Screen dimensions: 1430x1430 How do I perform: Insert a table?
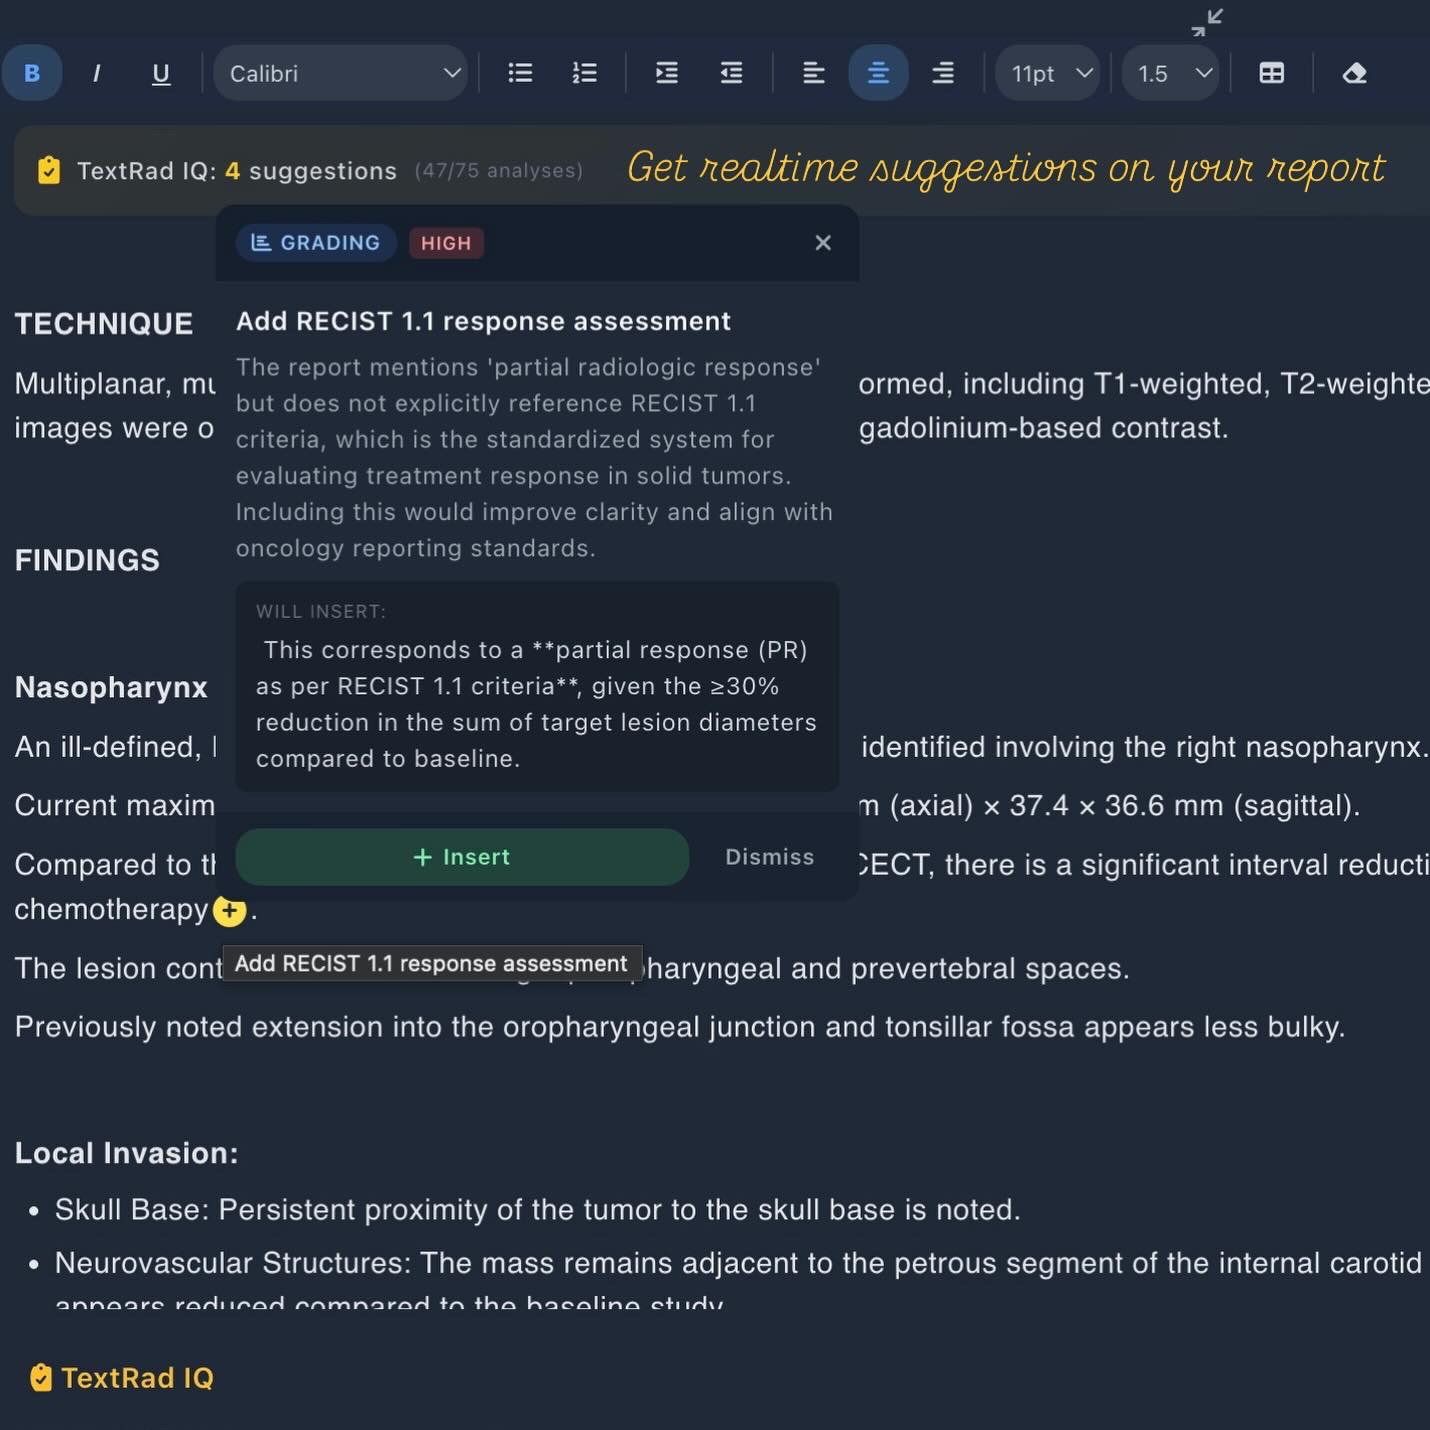(1271, 72)
